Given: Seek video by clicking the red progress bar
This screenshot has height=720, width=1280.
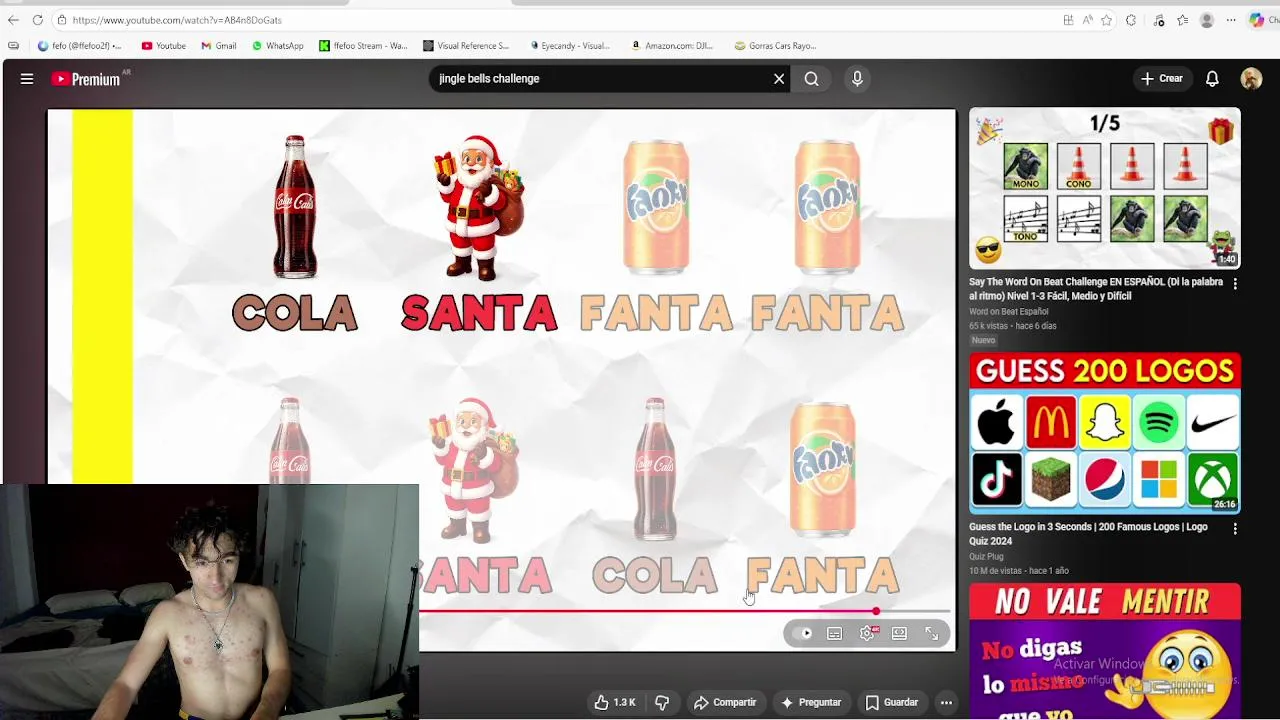Looking at the screenshot, I should [647, 611].
